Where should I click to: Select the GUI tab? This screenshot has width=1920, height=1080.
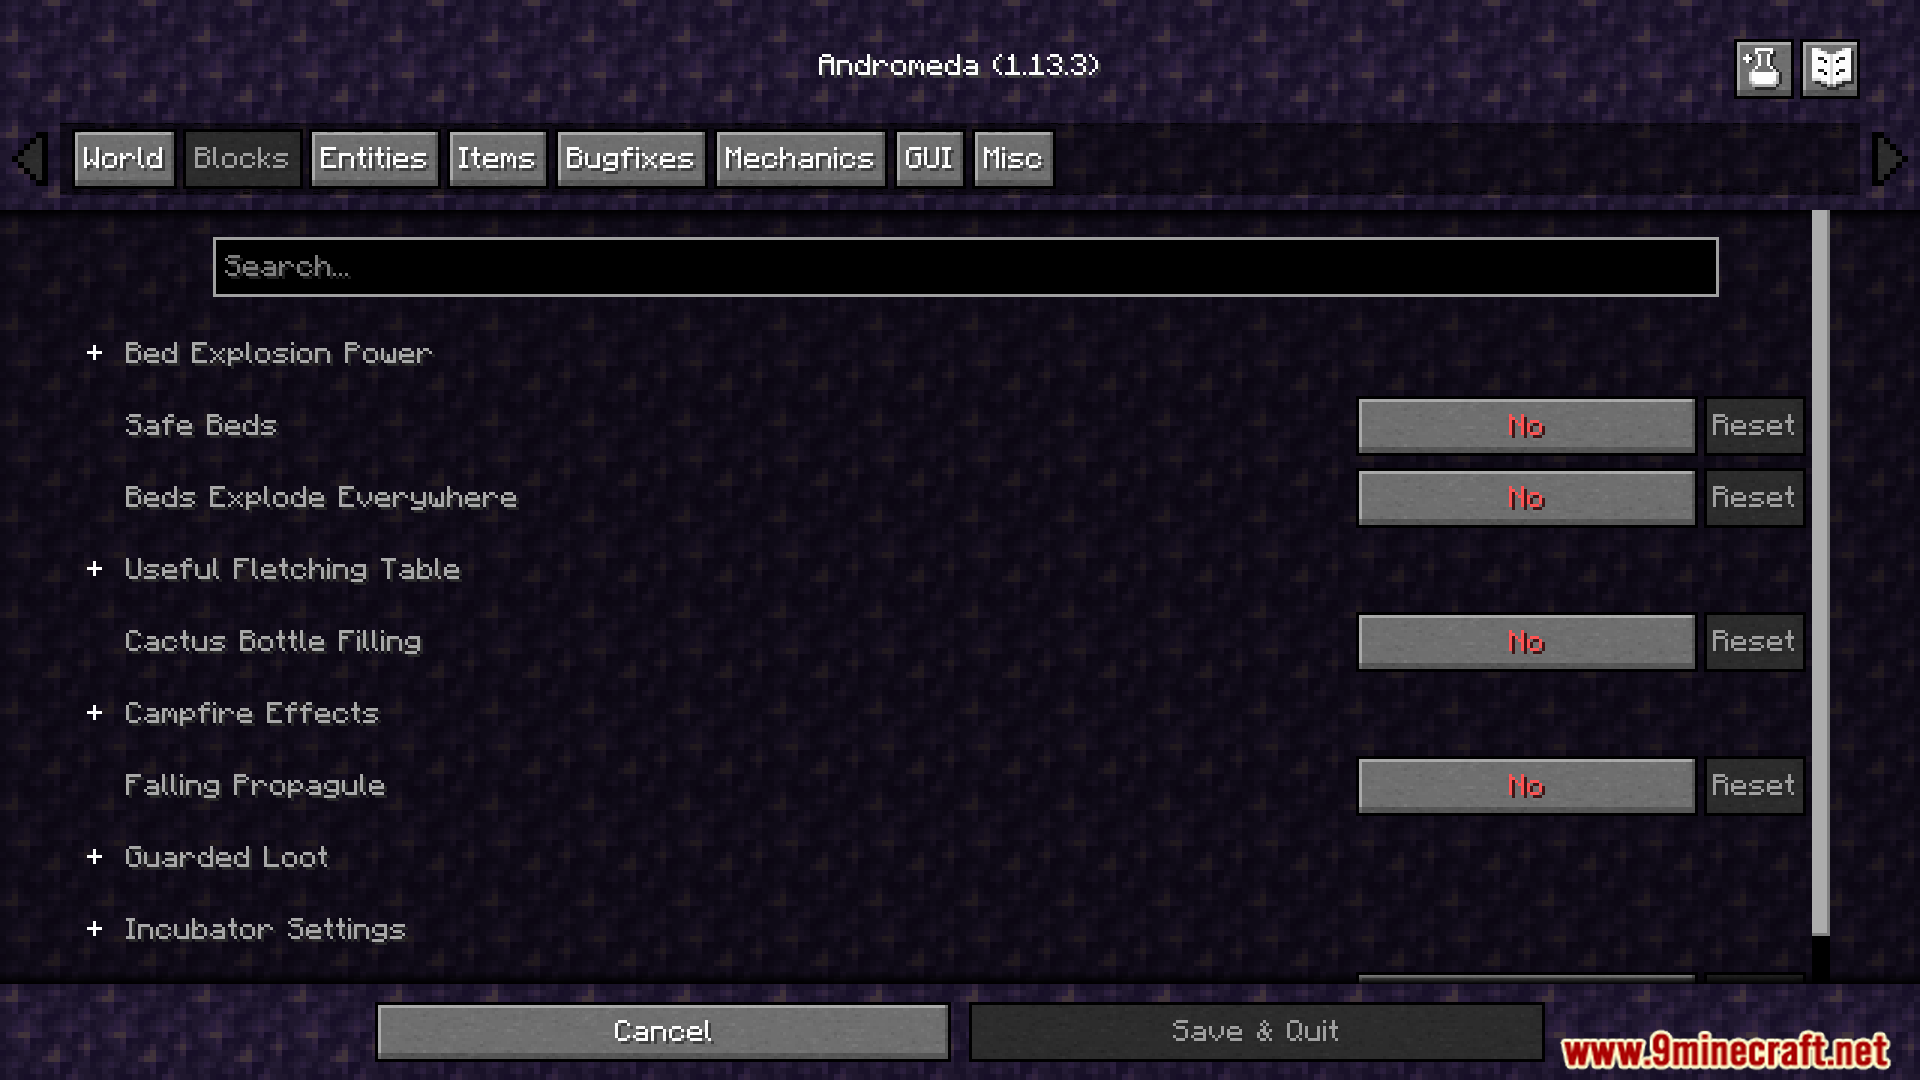tap(927, 157)
